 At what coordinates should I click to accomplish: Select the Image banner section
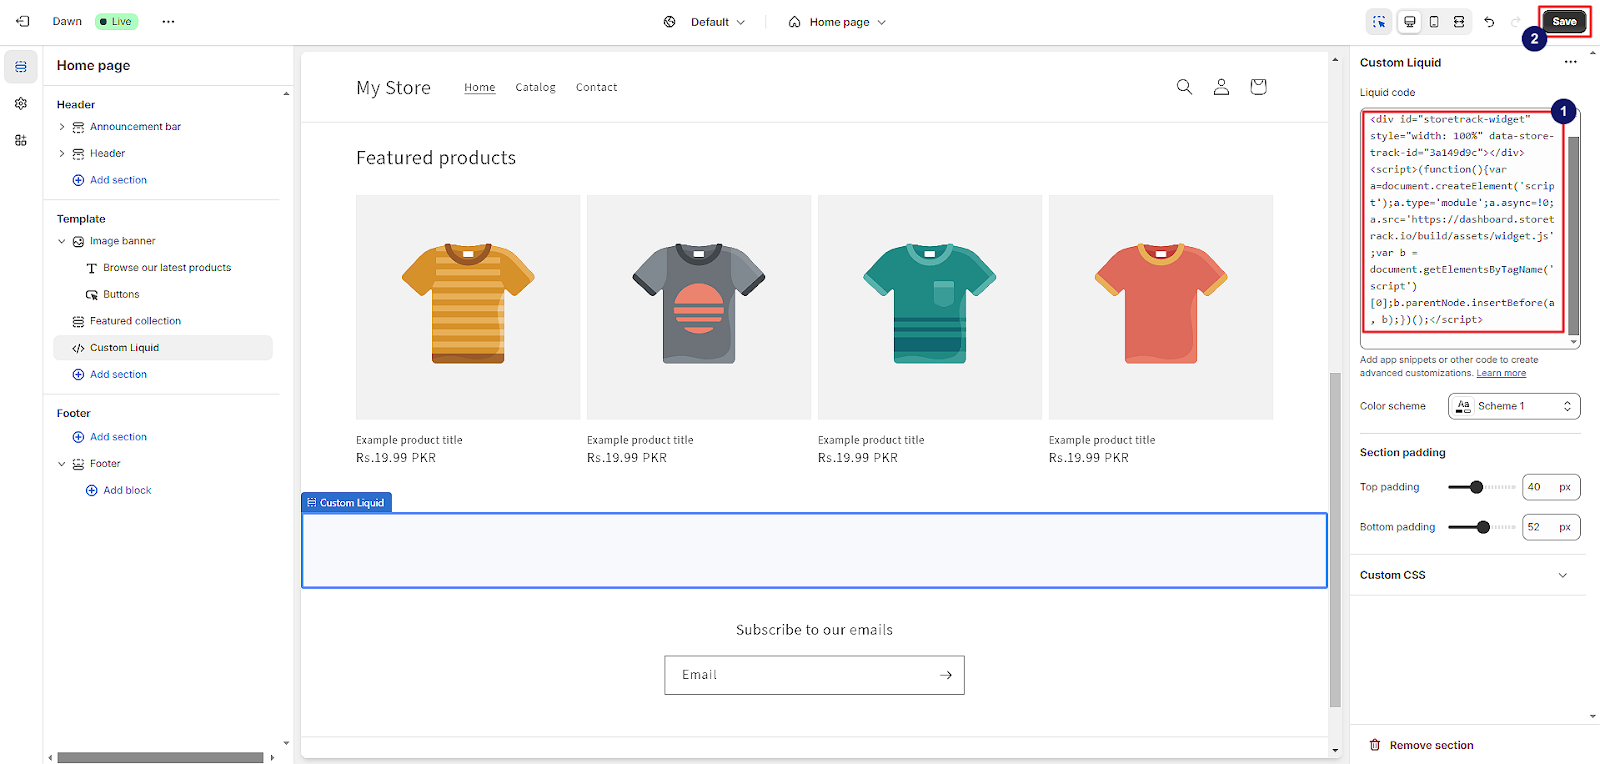point(123,241)
